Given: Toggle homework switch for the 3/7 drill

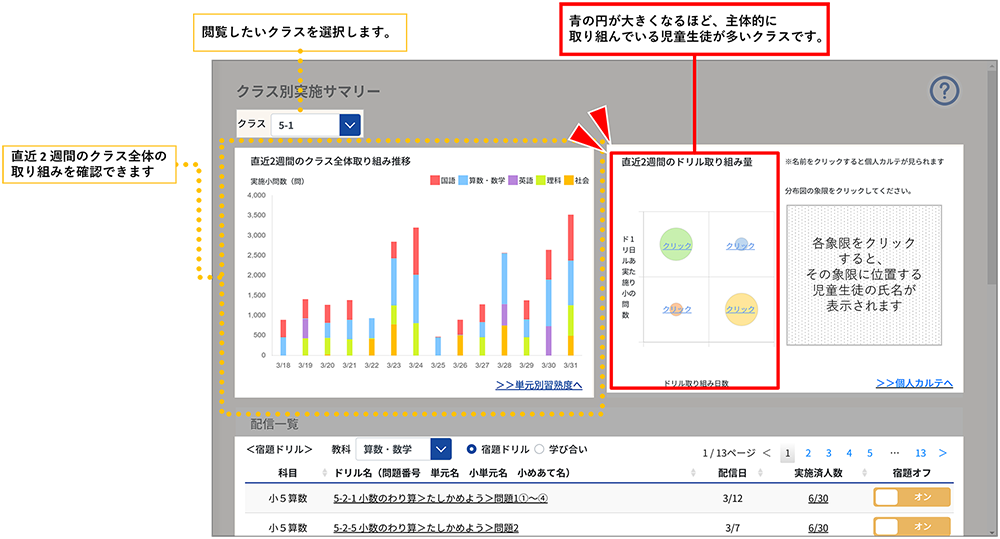Looking at the screenshot, I should pyautogui.click(x=911, y=526).
